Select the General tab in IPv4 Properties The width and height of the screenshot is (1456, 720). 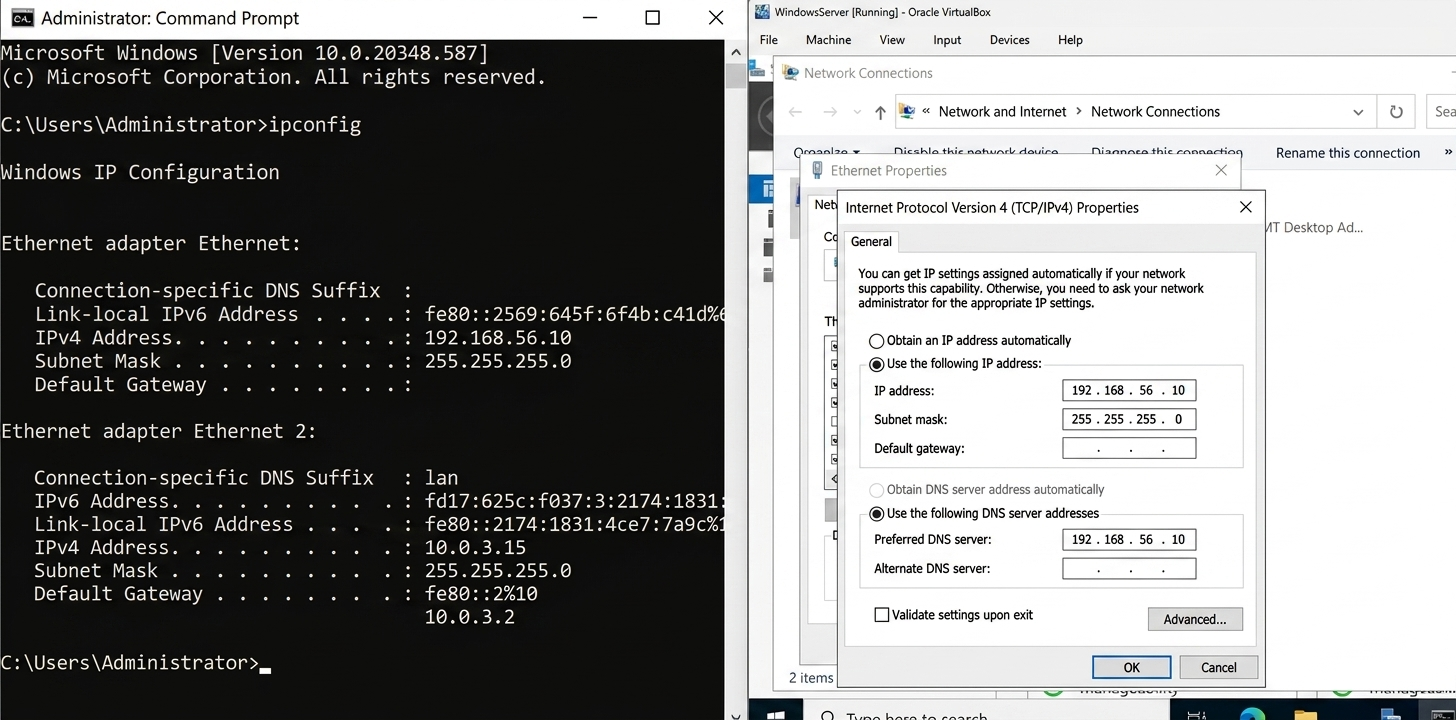871,242
